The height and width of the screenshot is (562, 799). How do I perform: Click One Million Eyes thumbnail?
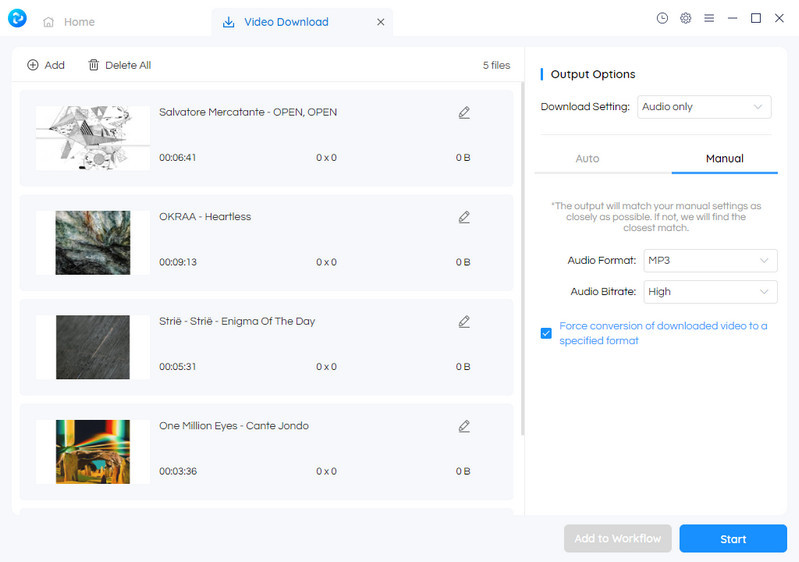[x=93, y=451]
